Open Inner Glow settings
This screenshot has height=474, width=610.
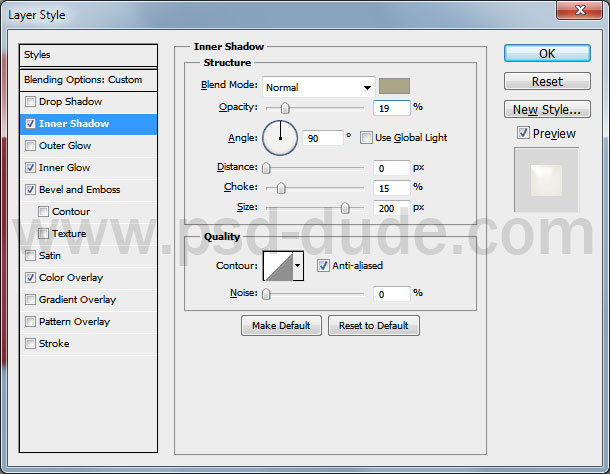tap(65, 168)
